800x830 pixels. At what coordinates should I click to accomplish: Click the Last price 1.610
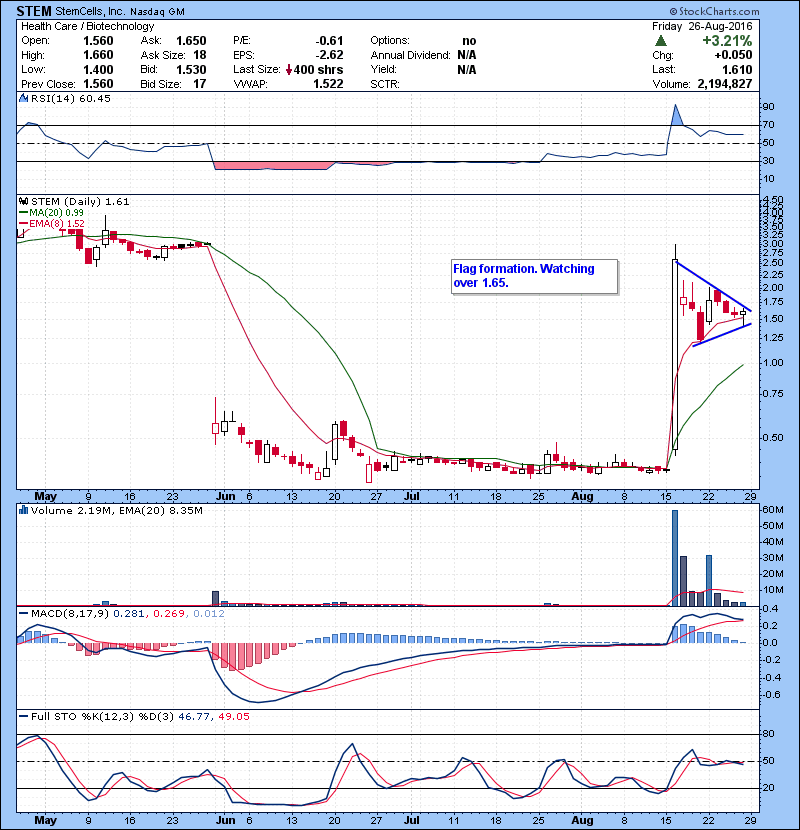pyautogui.click(x=738, y=69)
